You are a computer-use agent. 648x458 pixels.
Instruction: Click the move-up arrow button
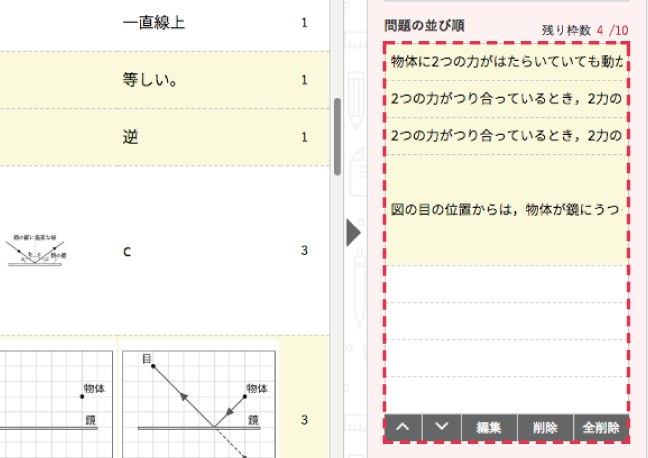(403, 427)
